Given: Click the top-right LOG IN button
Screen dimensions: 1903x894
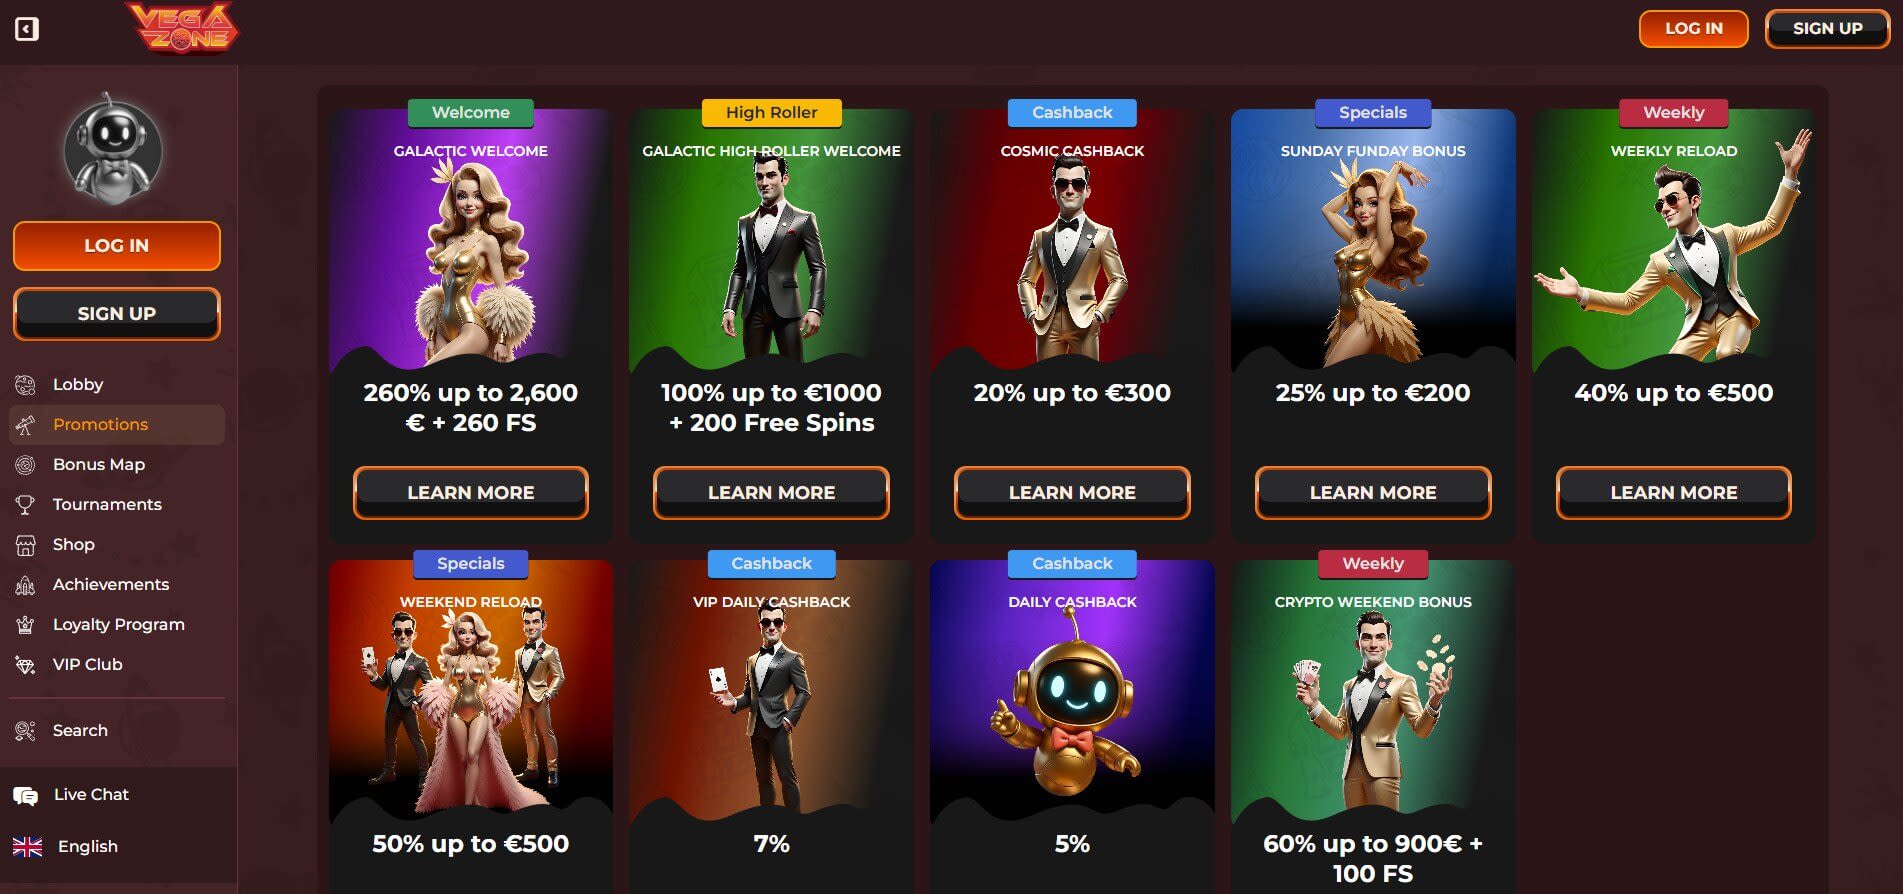Looking at the screenshot, I should pyautogui.click(x=1693, y=28).
